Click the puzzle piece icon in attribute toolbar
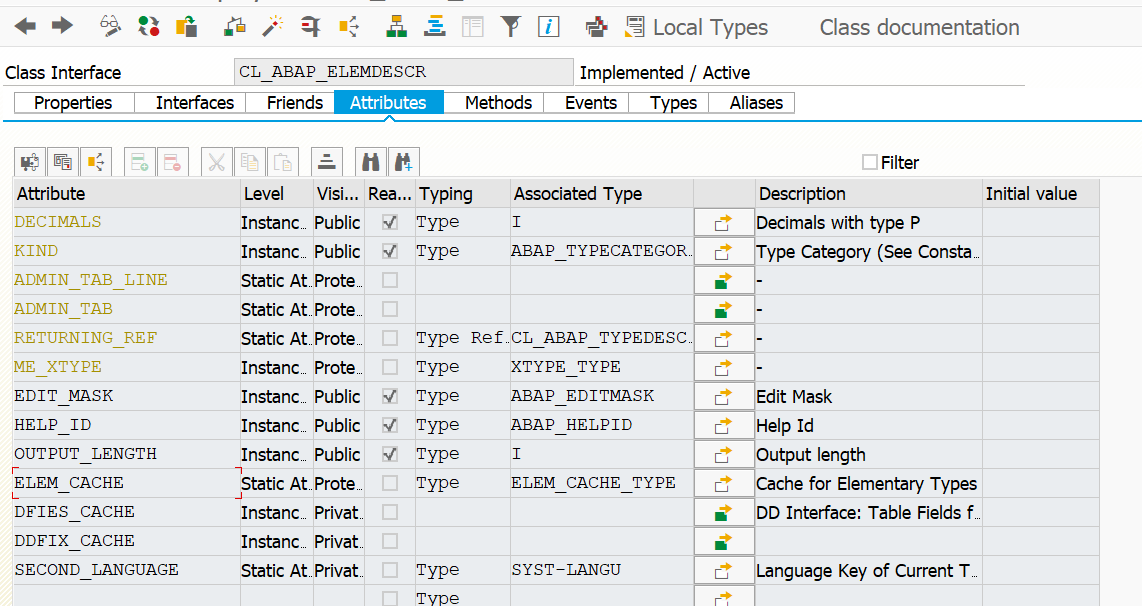Viewport: 1142px width, 606px height. click(30, 162)
